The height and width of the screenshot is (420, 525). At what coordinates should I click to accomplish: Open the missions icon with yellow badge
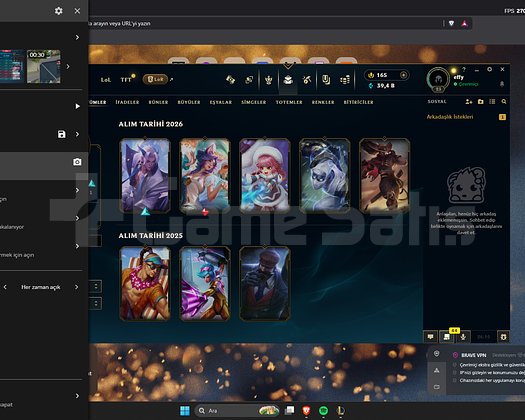447,337
